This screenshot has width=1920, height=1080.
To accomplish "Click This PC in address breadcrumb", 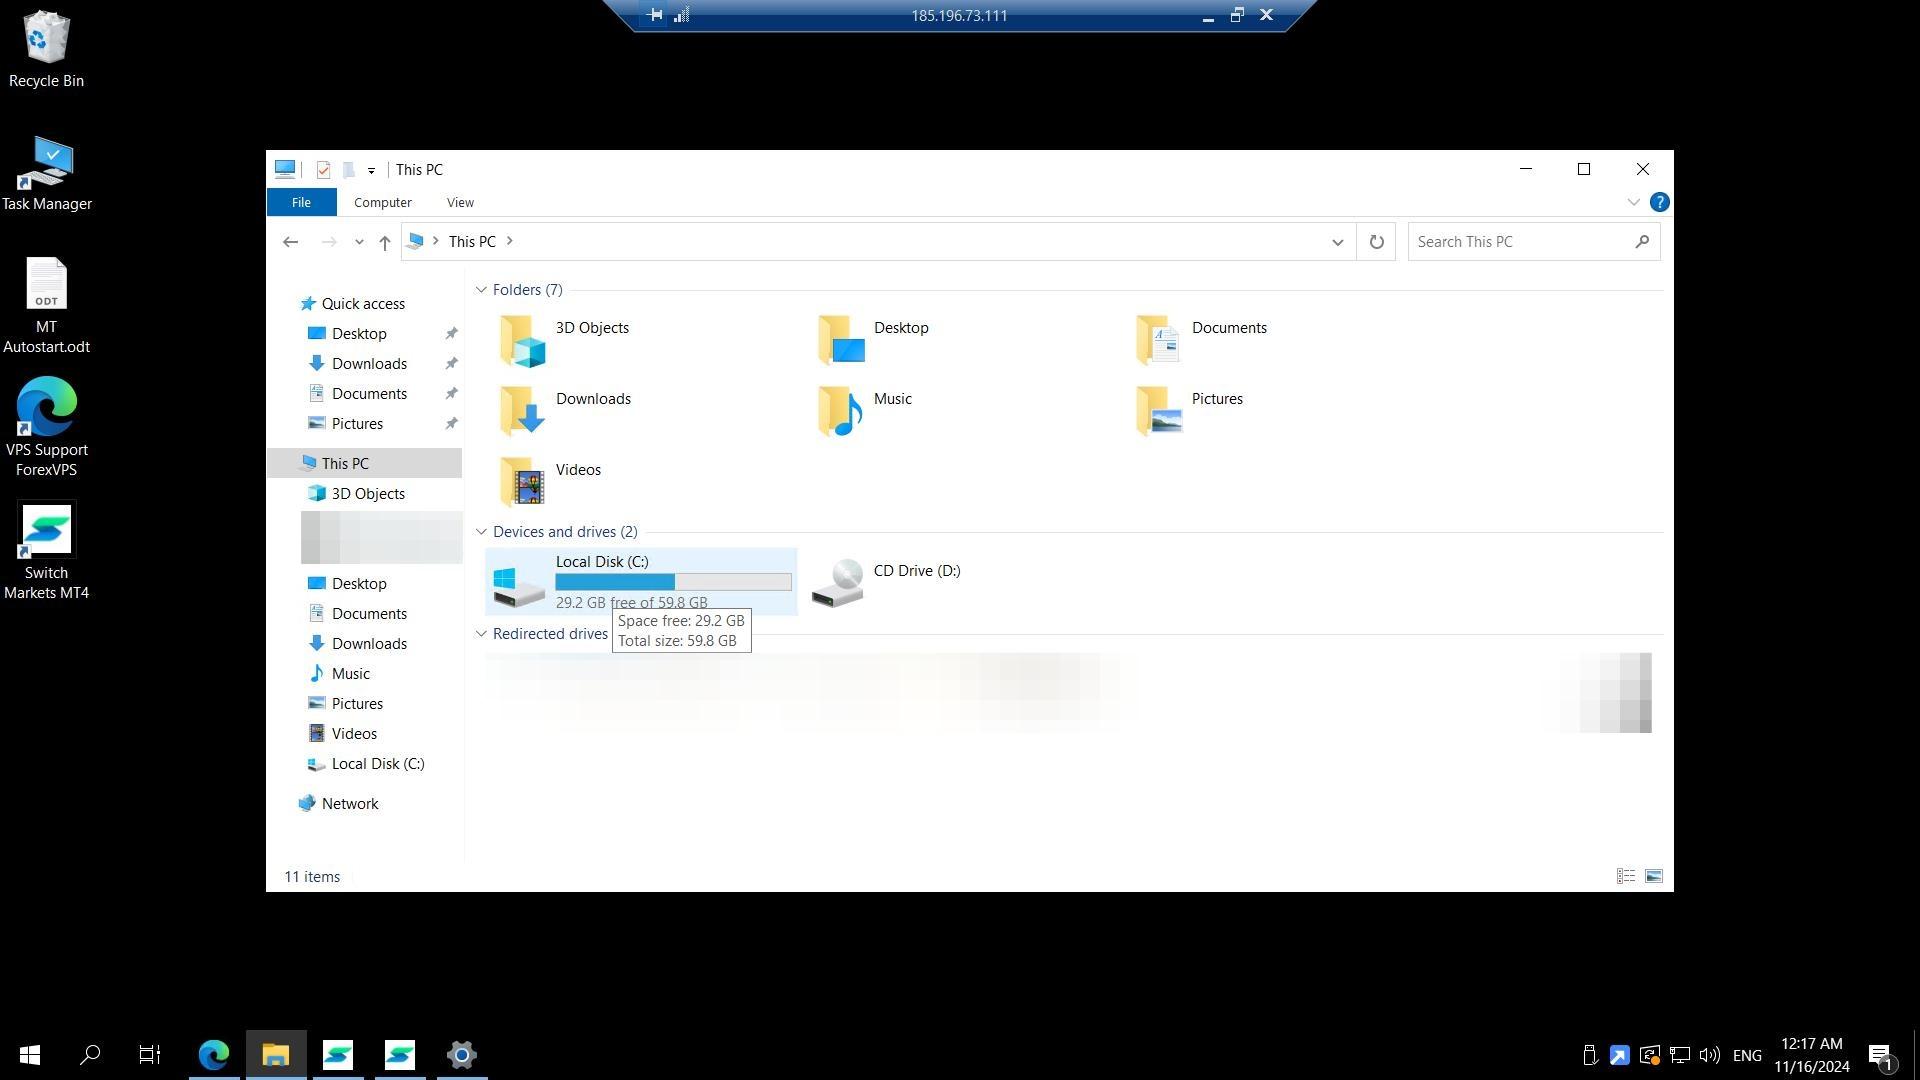I will pos(472,242).
